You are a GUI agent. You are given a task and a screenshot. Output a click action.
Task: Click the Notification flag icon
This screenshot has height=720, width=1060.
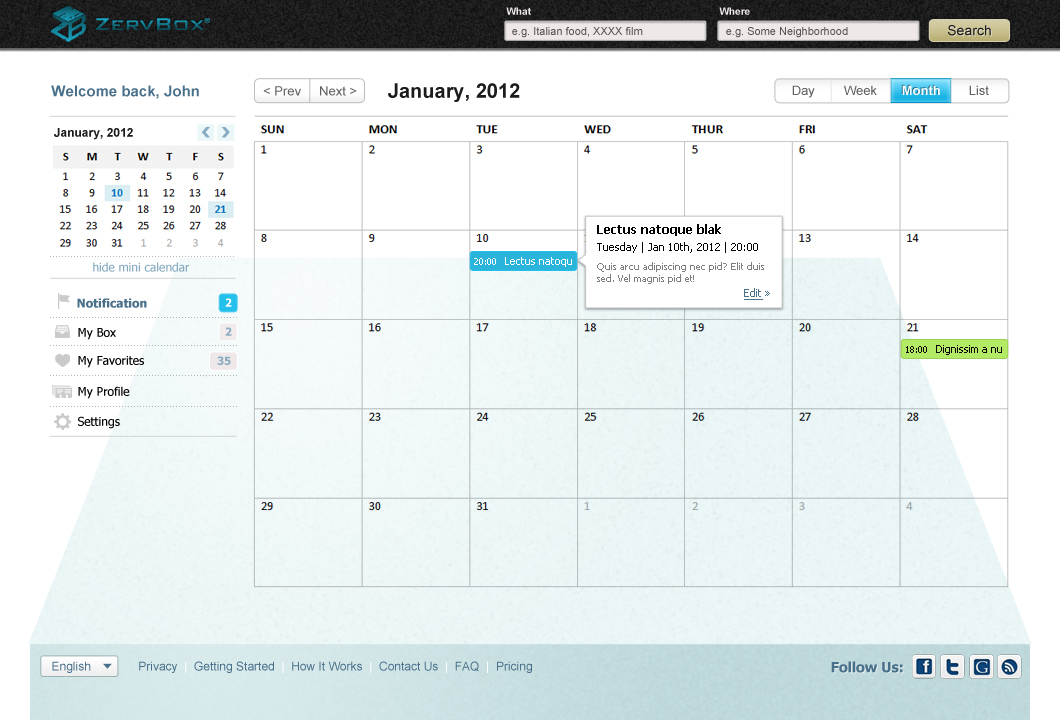[64, 302]
